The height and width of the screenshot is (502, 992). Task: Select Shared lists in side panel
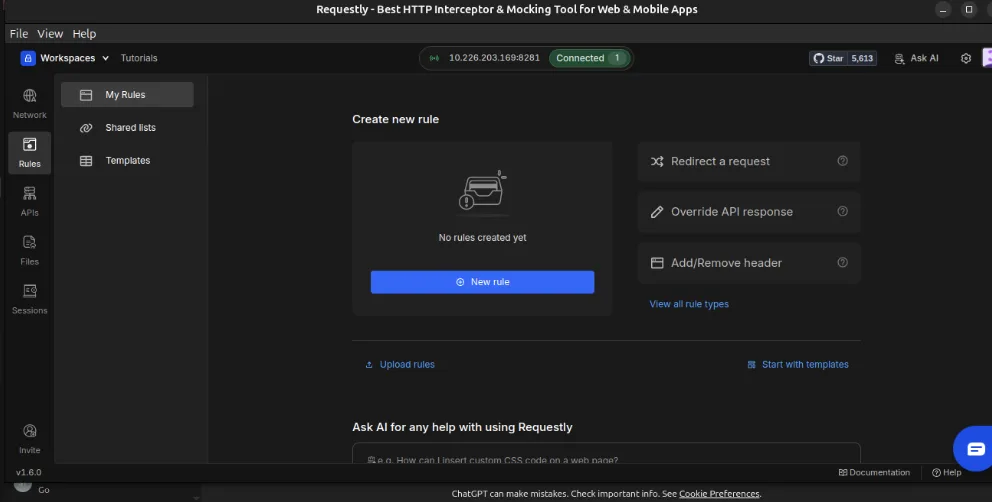[x=127, y=127]
